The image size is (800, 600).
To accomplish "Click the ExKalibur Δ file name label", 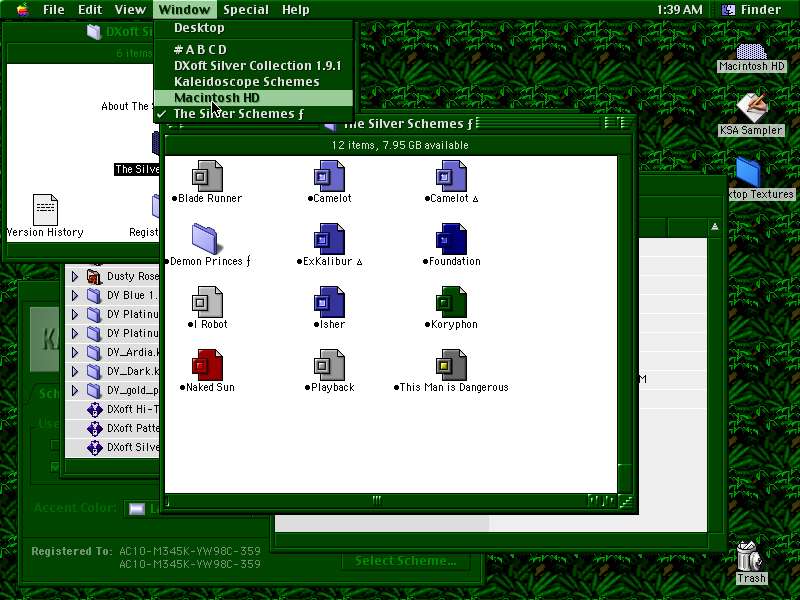I will point(330,262).
